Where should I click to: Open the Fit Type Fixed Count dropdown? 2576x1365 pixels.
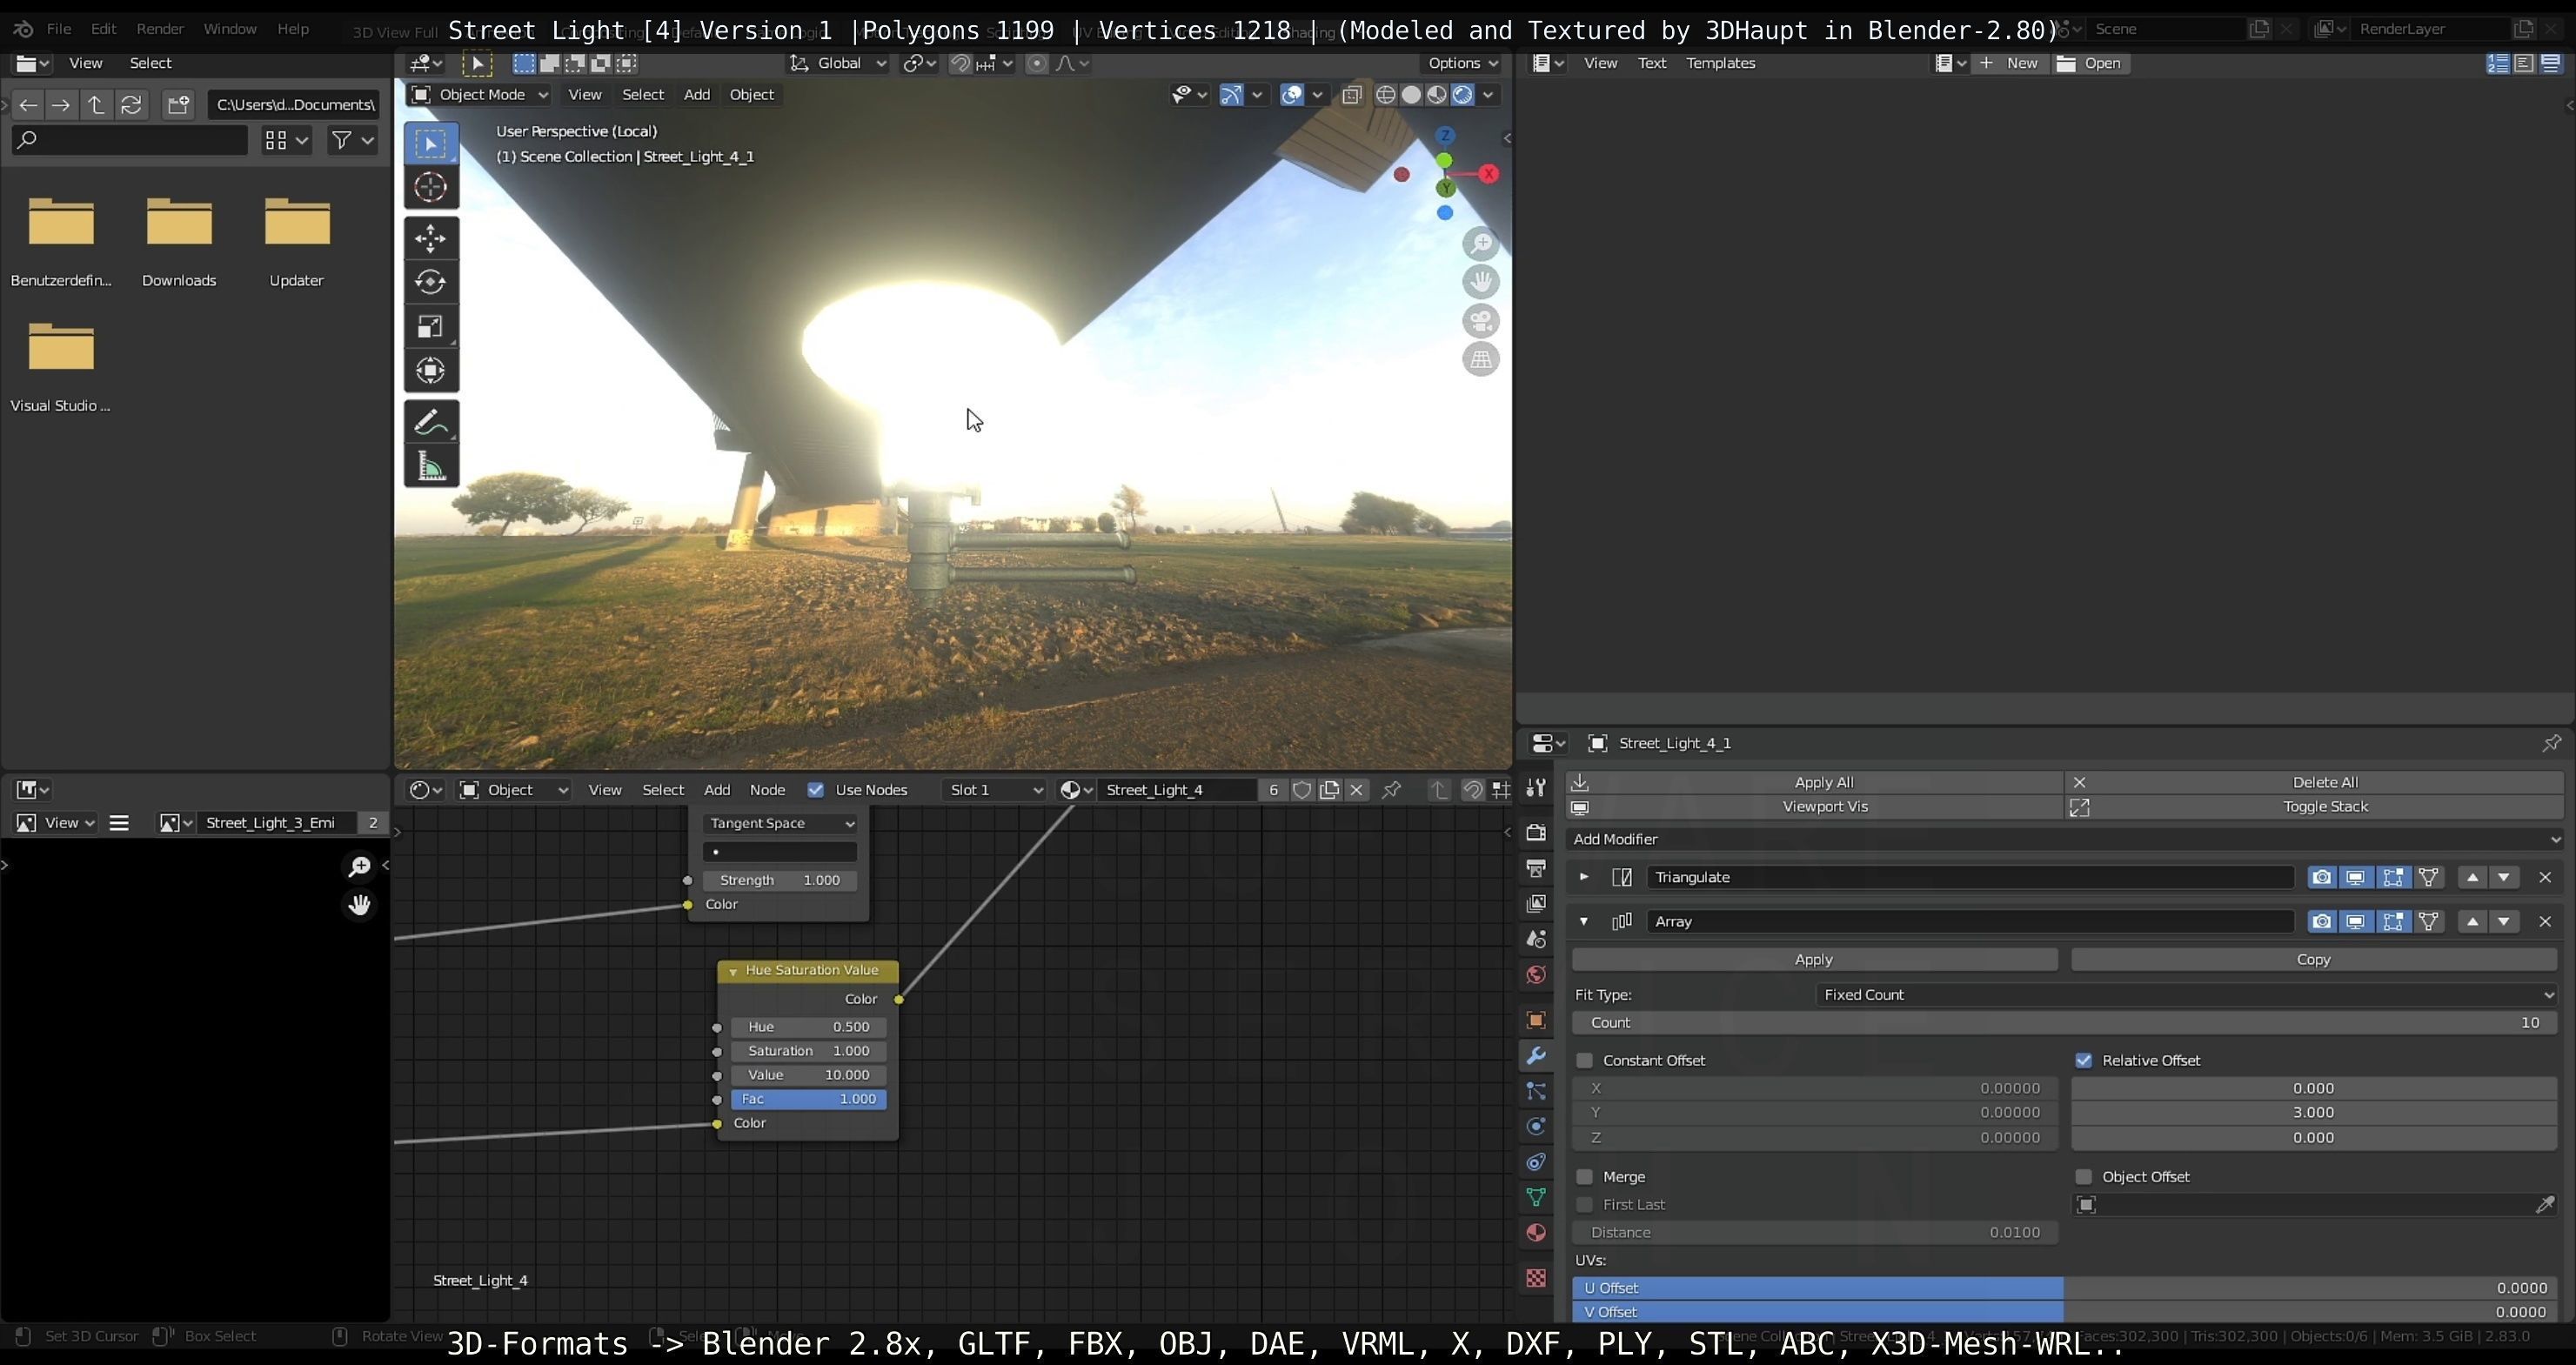point(2186,995)
